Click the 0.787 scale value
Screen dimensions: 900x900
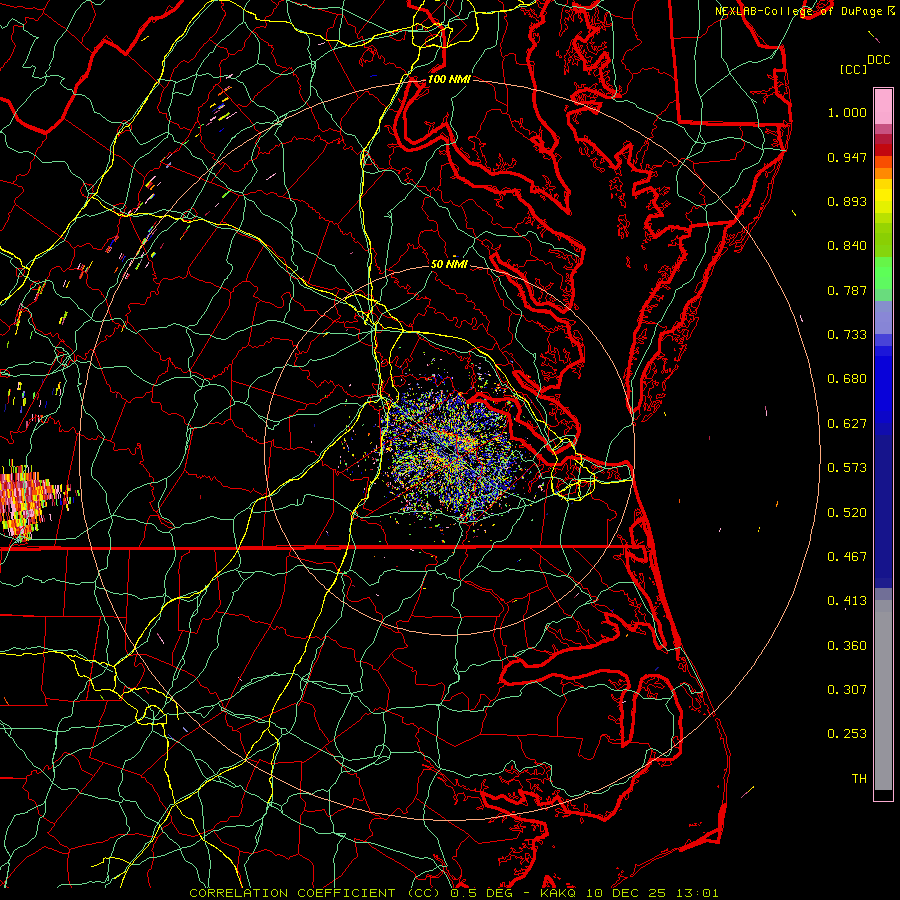click(x=847, y=290)
